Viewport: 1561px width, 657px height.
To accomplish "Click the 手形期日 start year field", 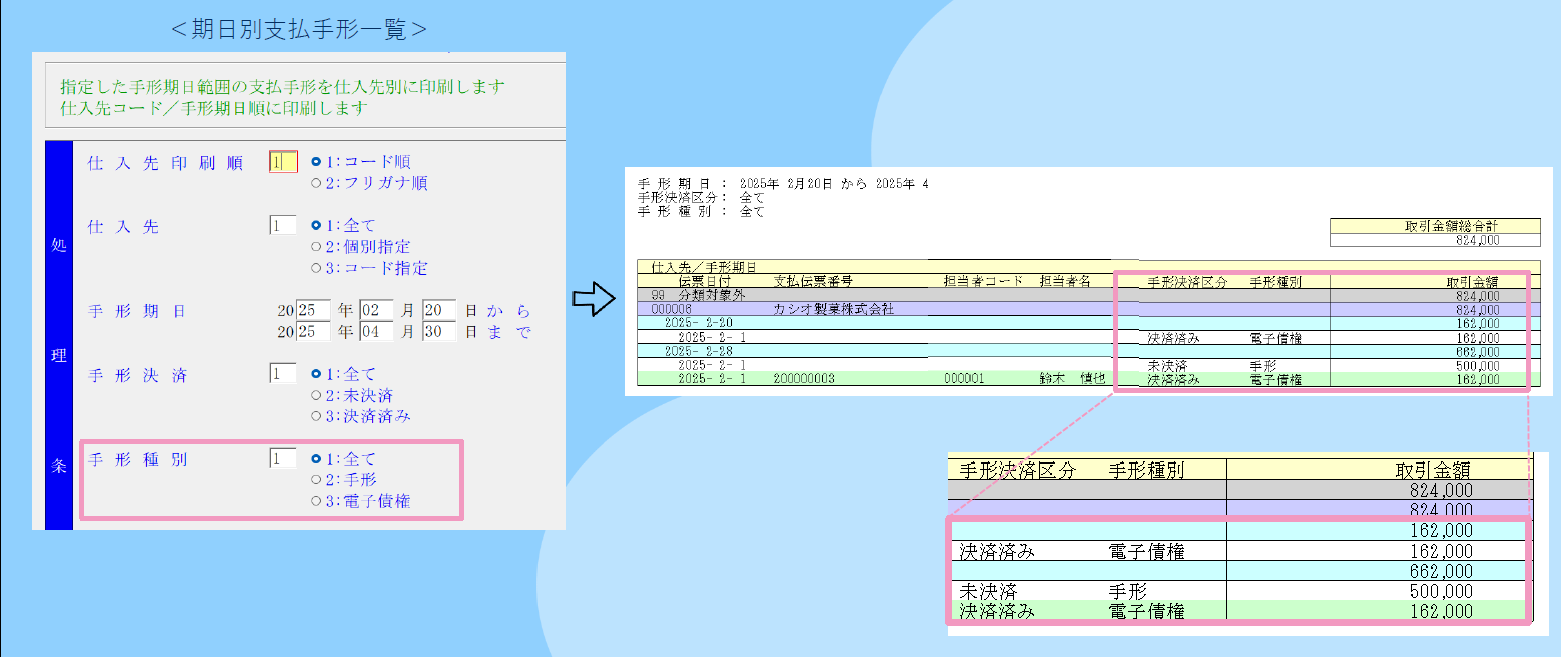I will pyautogui.click(x=312, y=311).
